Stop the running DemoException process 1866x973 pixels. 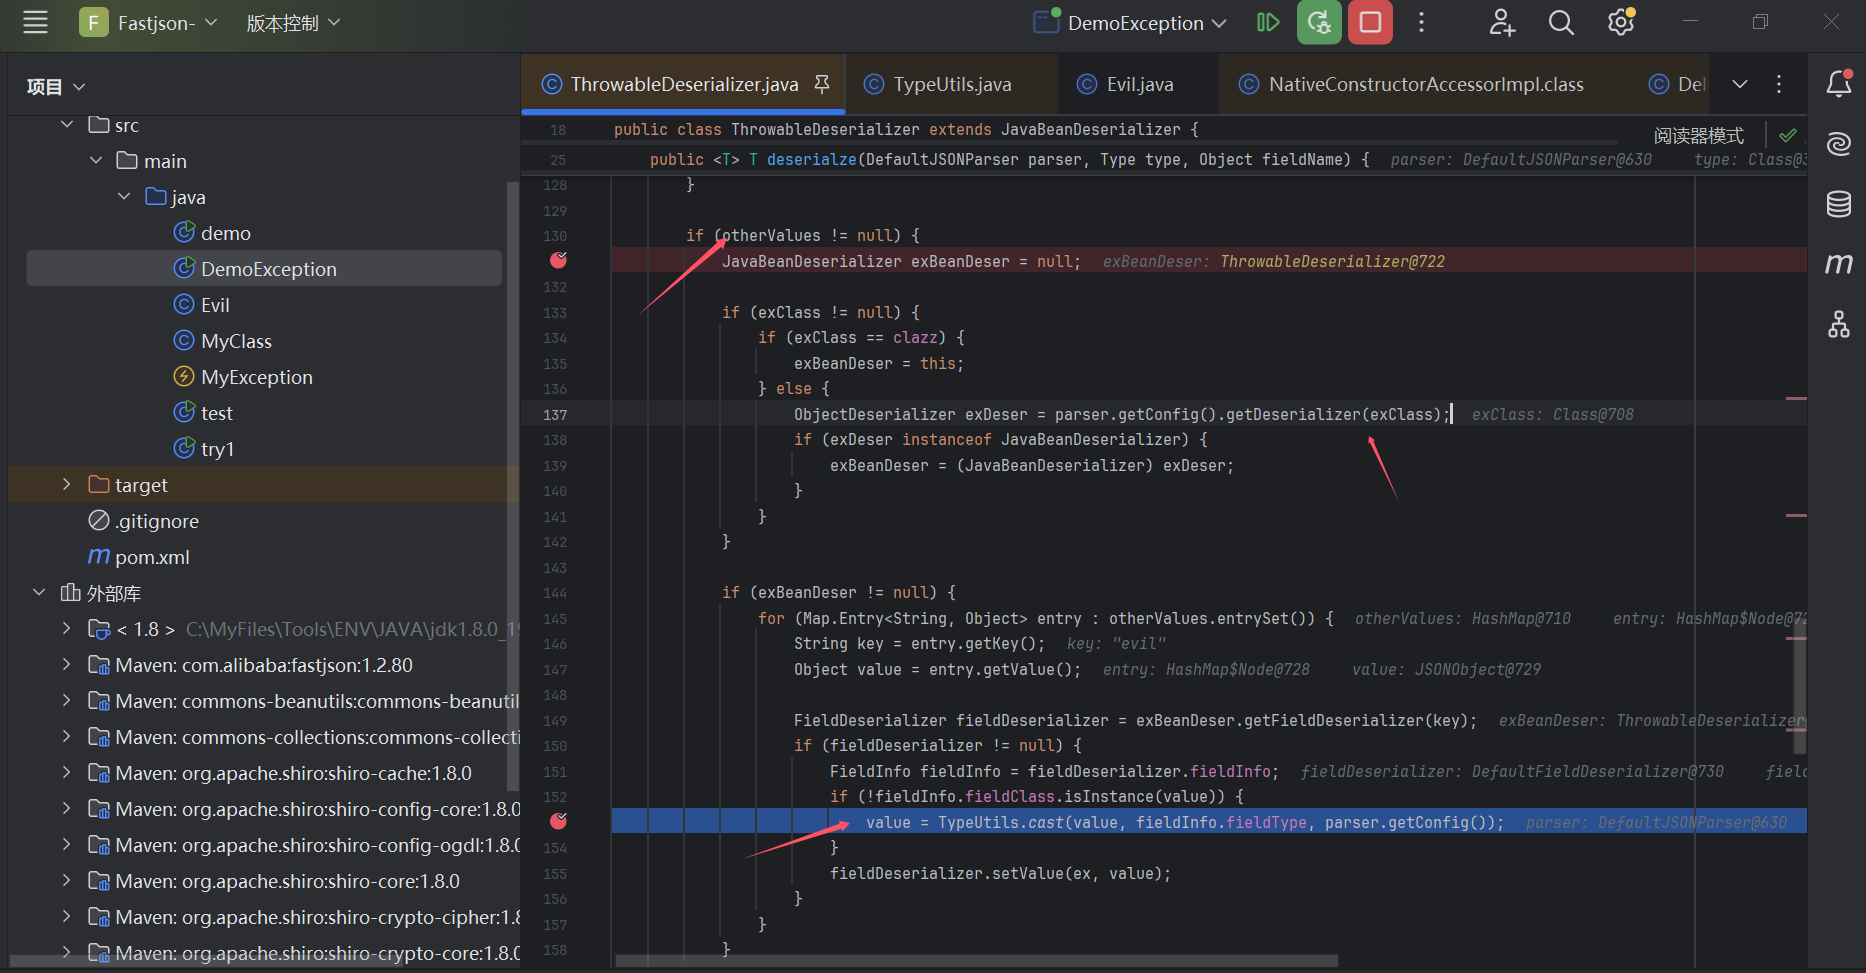(1370, 22)
